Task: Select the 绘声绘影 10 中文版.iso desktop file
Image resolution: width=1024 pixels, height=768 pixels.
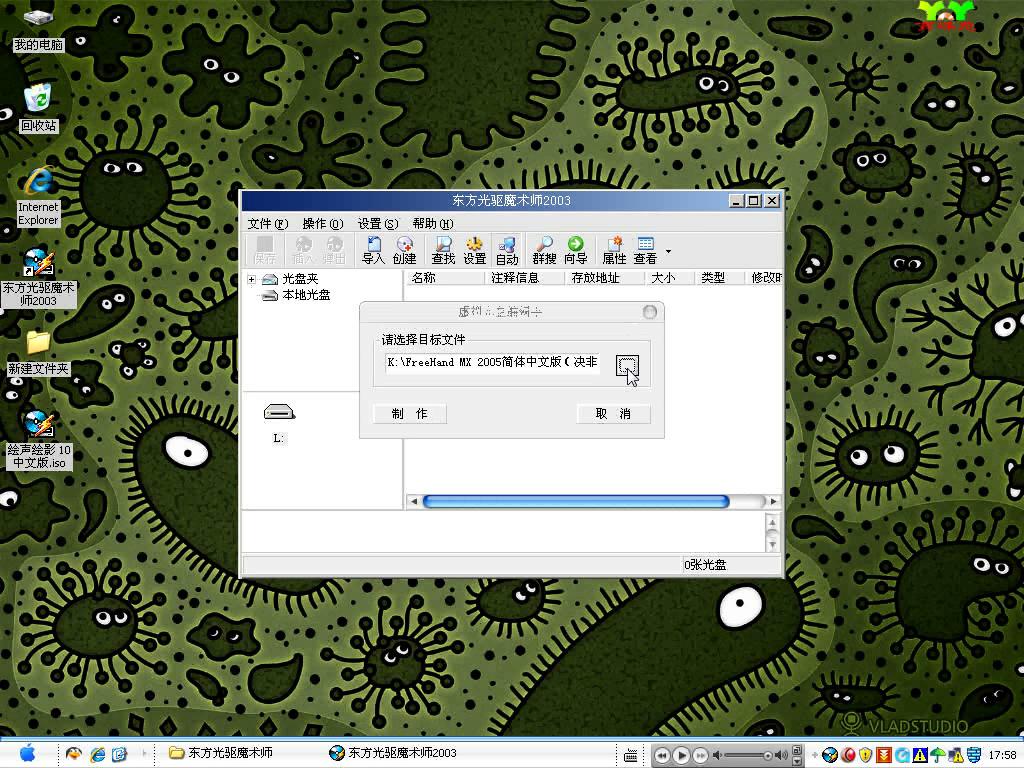Action: coord(38,440)
